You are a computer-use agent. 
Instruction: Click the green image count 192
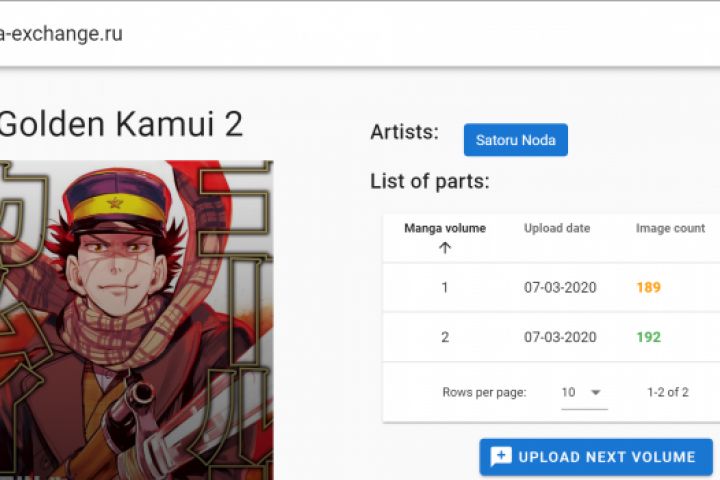coord(648,337)
